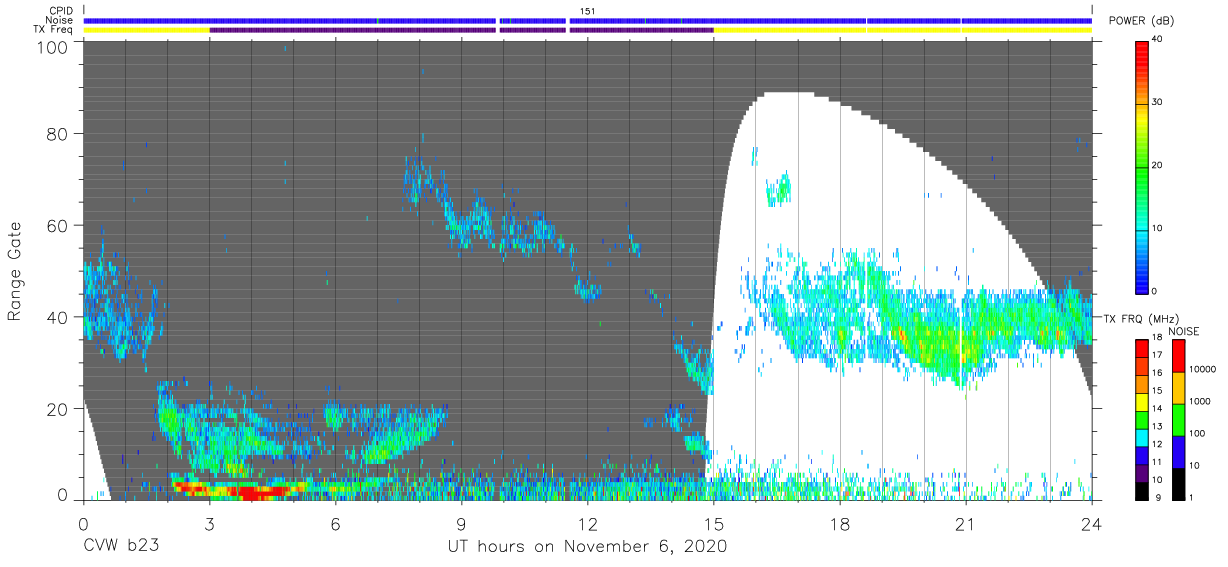Click the 100 tick on the noise legend
Screen dimensions: 1228x567
tap(1196, 433)
